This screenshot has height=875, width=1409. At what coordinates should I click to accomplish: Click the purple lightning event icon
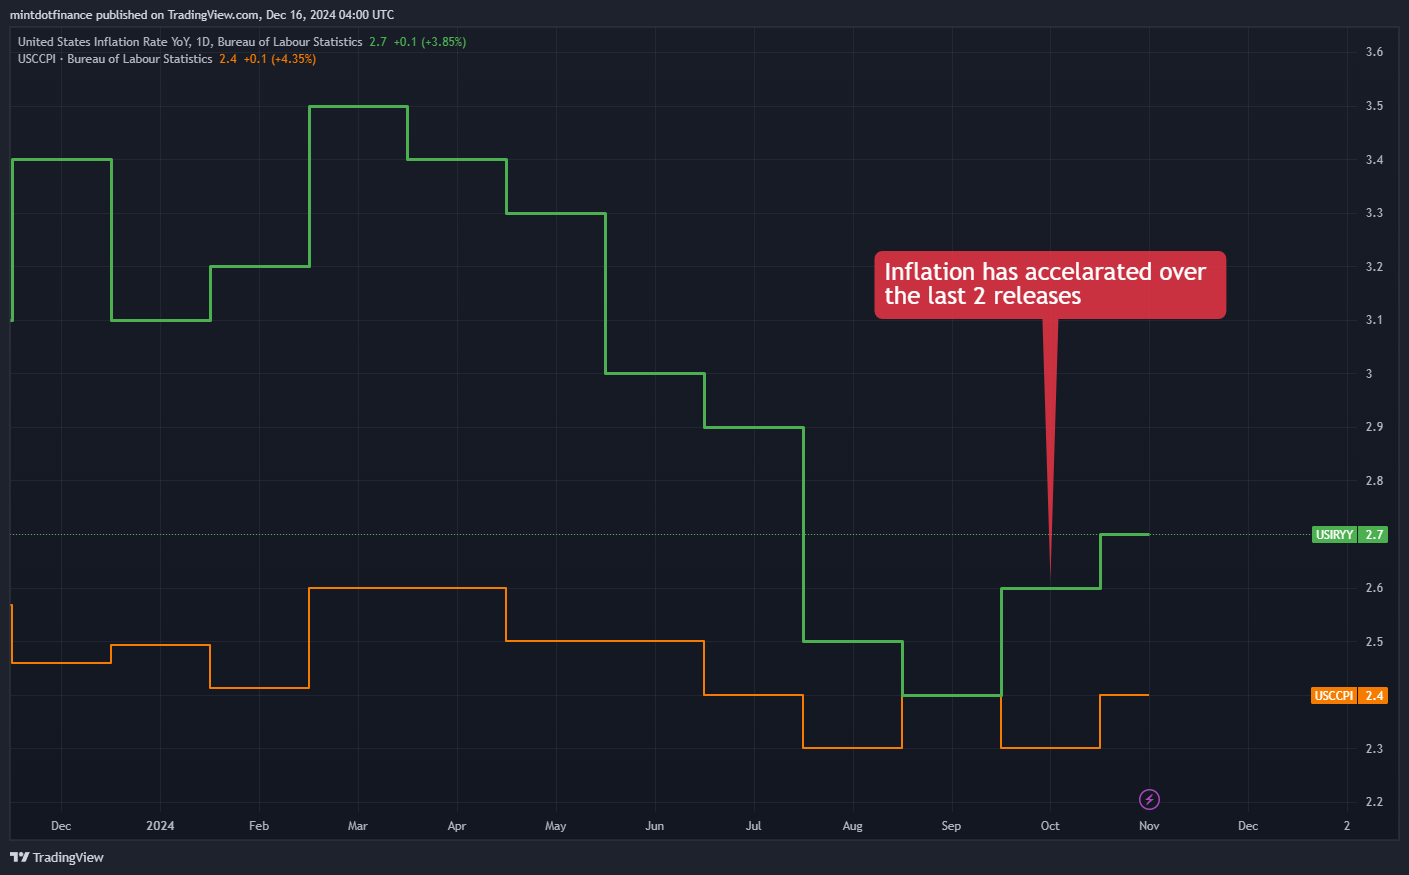(x=1149, y=799)
